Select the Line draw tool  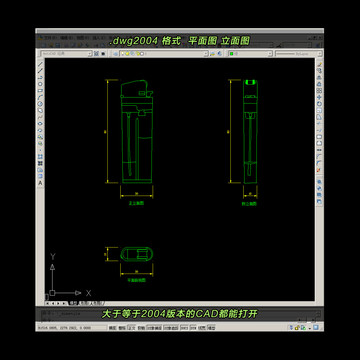click(x=40, y=64)
